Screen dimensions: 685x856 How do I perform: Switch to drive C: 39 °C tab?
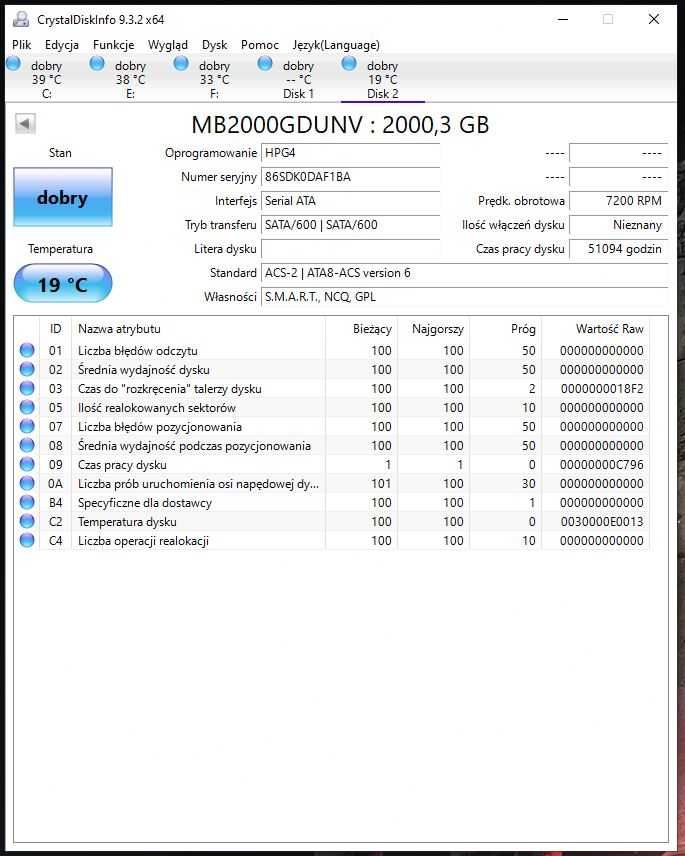(x=47, y=79)
